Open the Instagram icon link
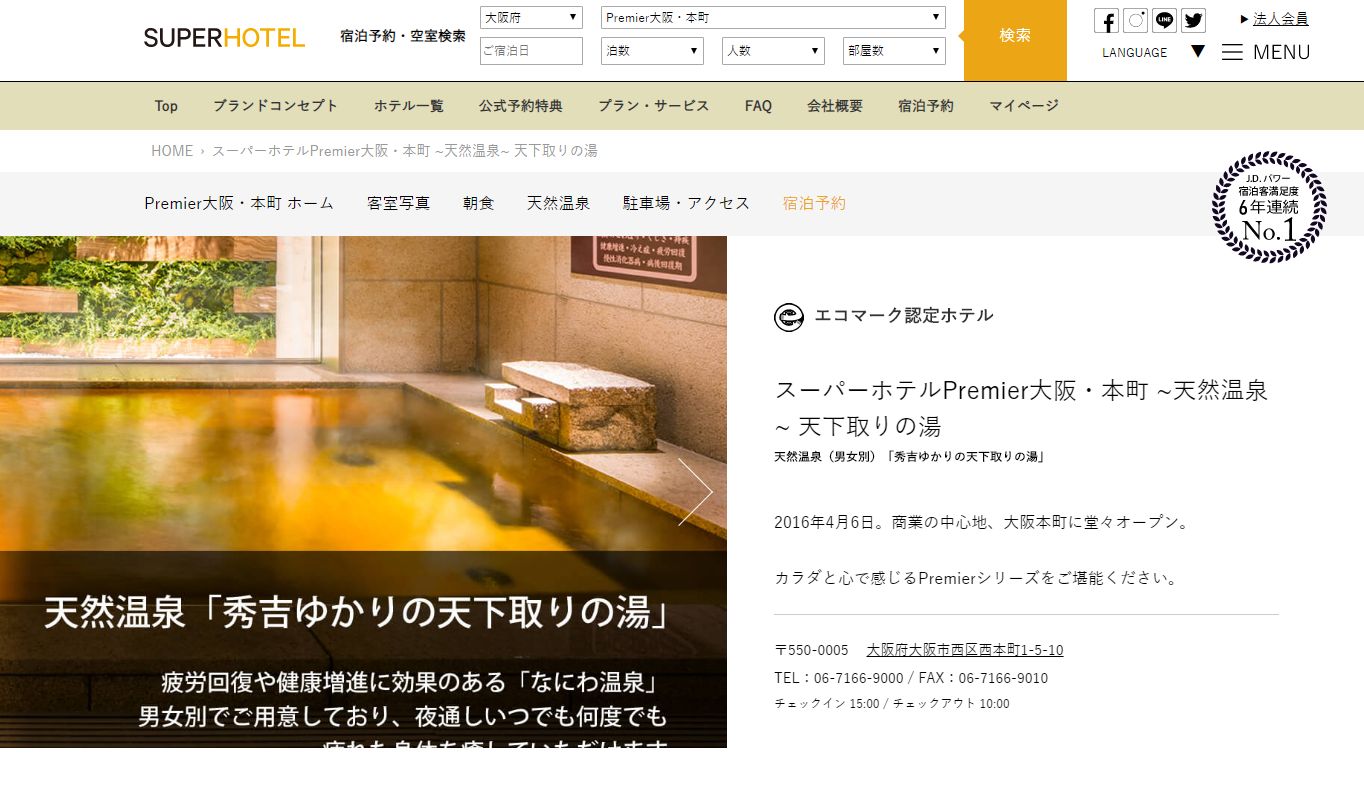Image resolution: width=1364 pixels, height=785 pixels. point(1135,21)
